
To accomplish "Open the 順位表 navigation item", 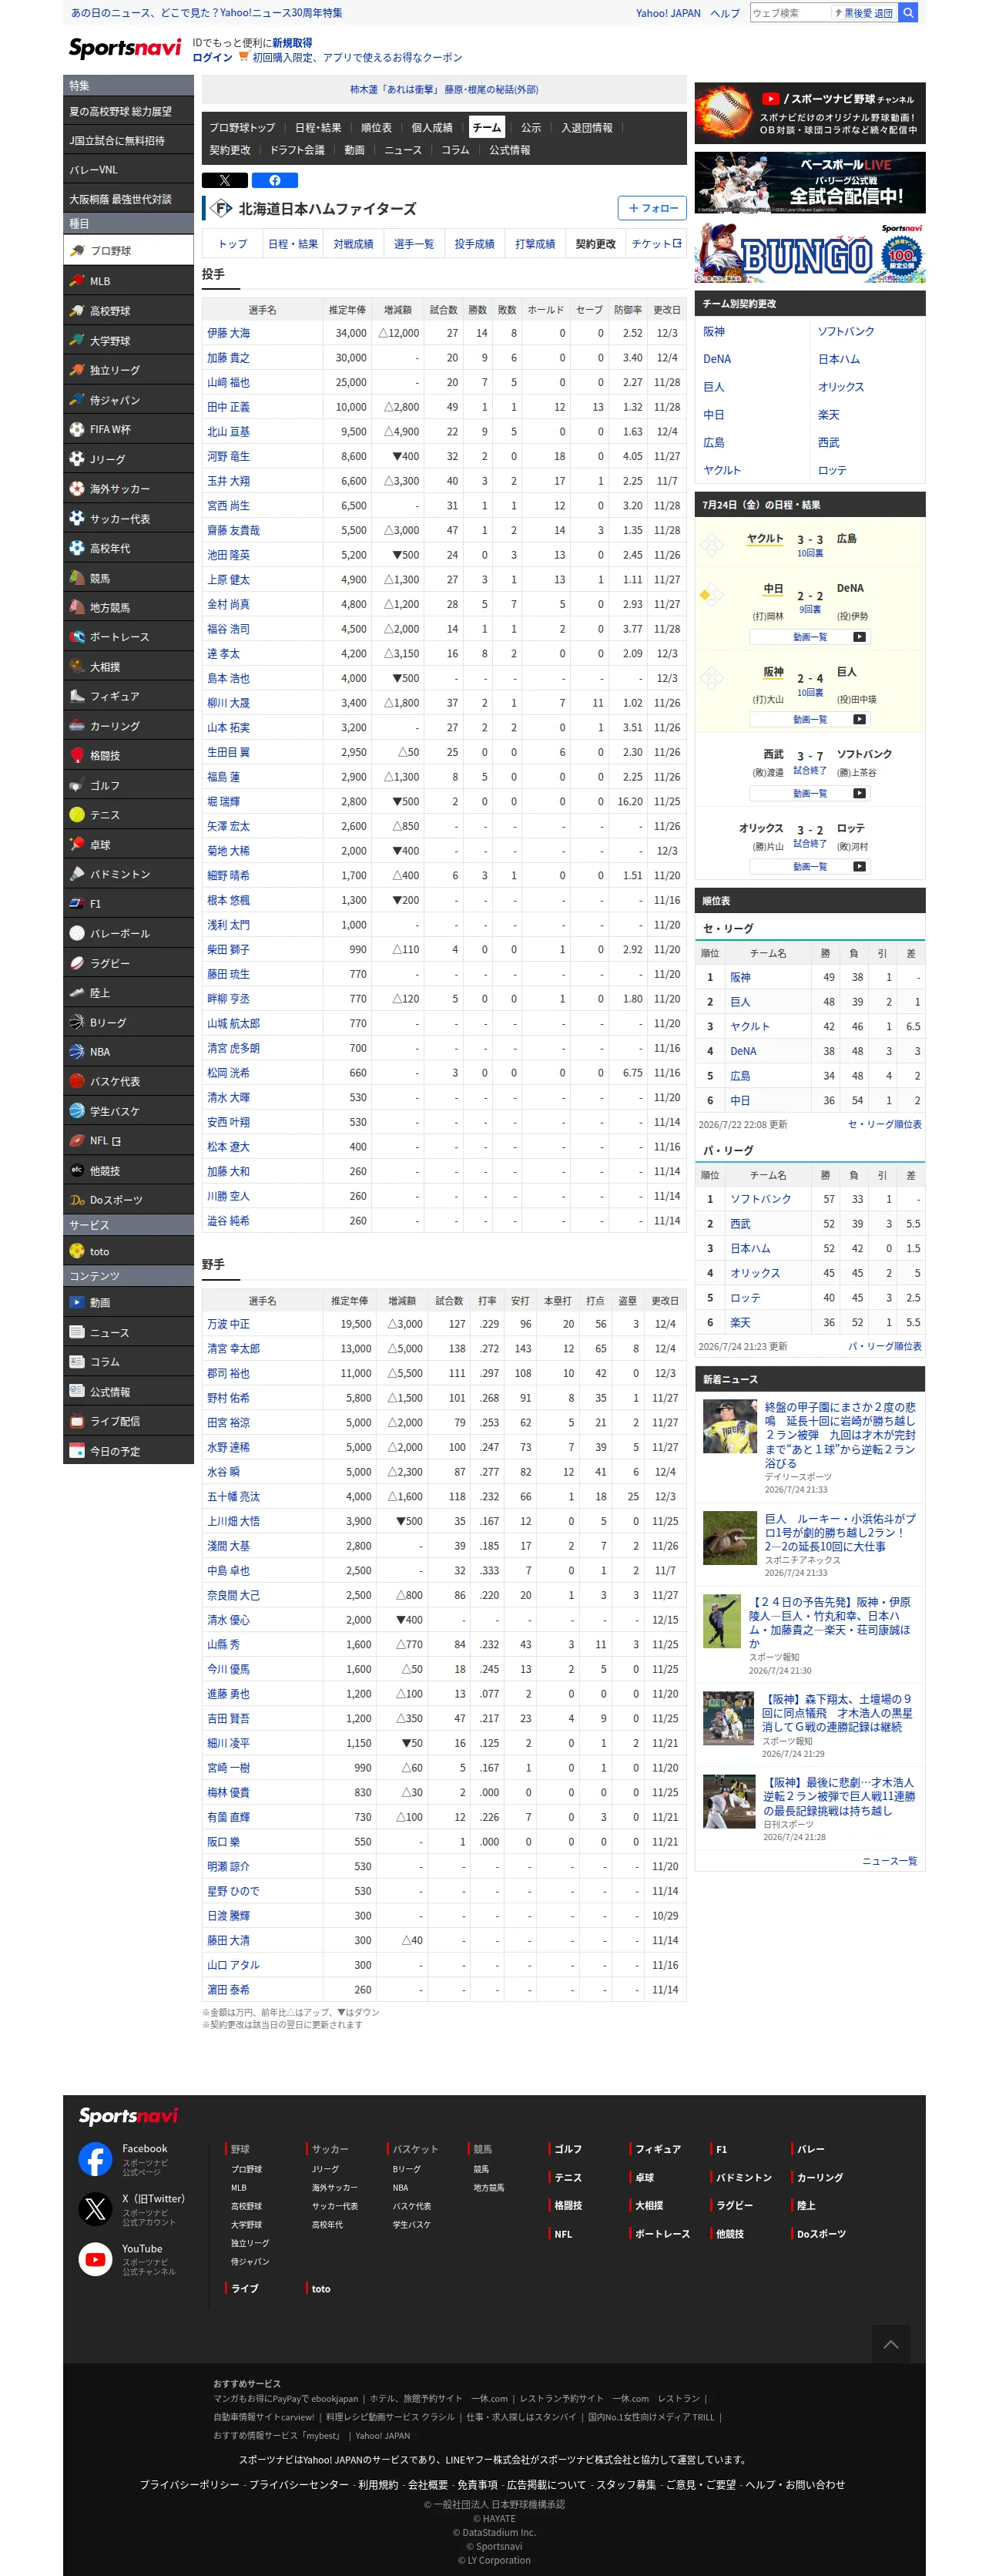I will pyautogui.click(x=376, y=128).
